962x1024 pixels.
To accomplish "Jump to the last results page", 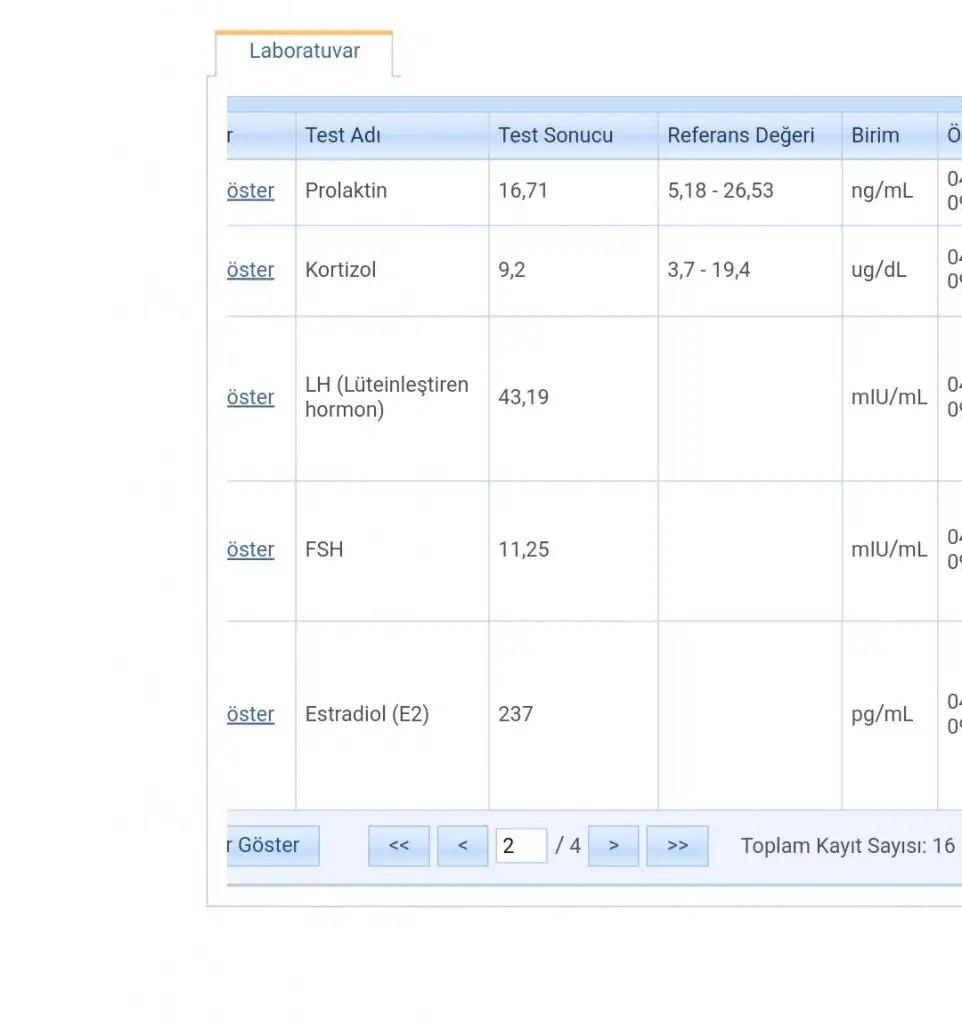I will (677, 846).
